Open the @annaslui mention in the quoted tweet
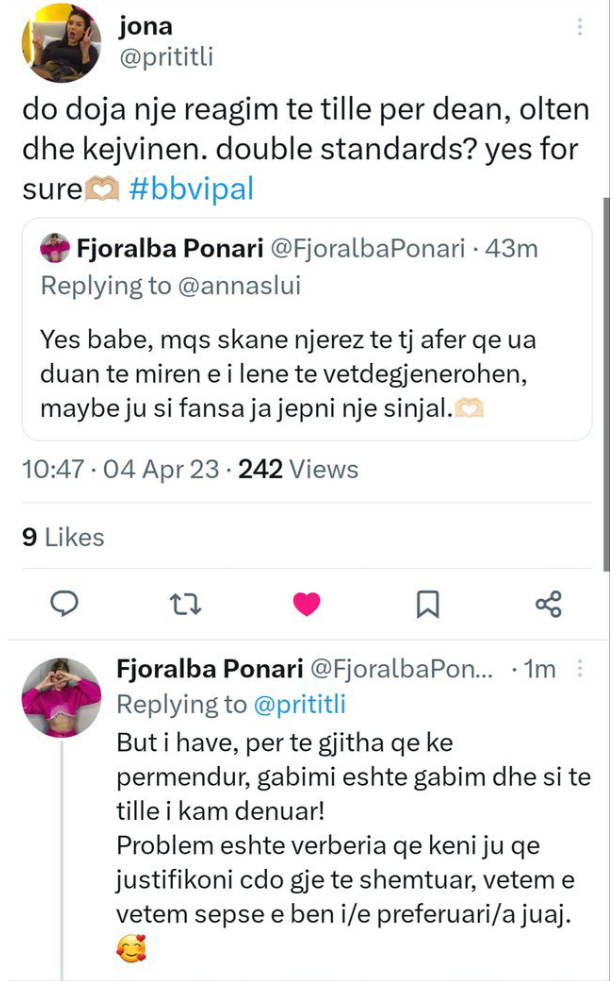614x981 pixels. tap(239, 286)
